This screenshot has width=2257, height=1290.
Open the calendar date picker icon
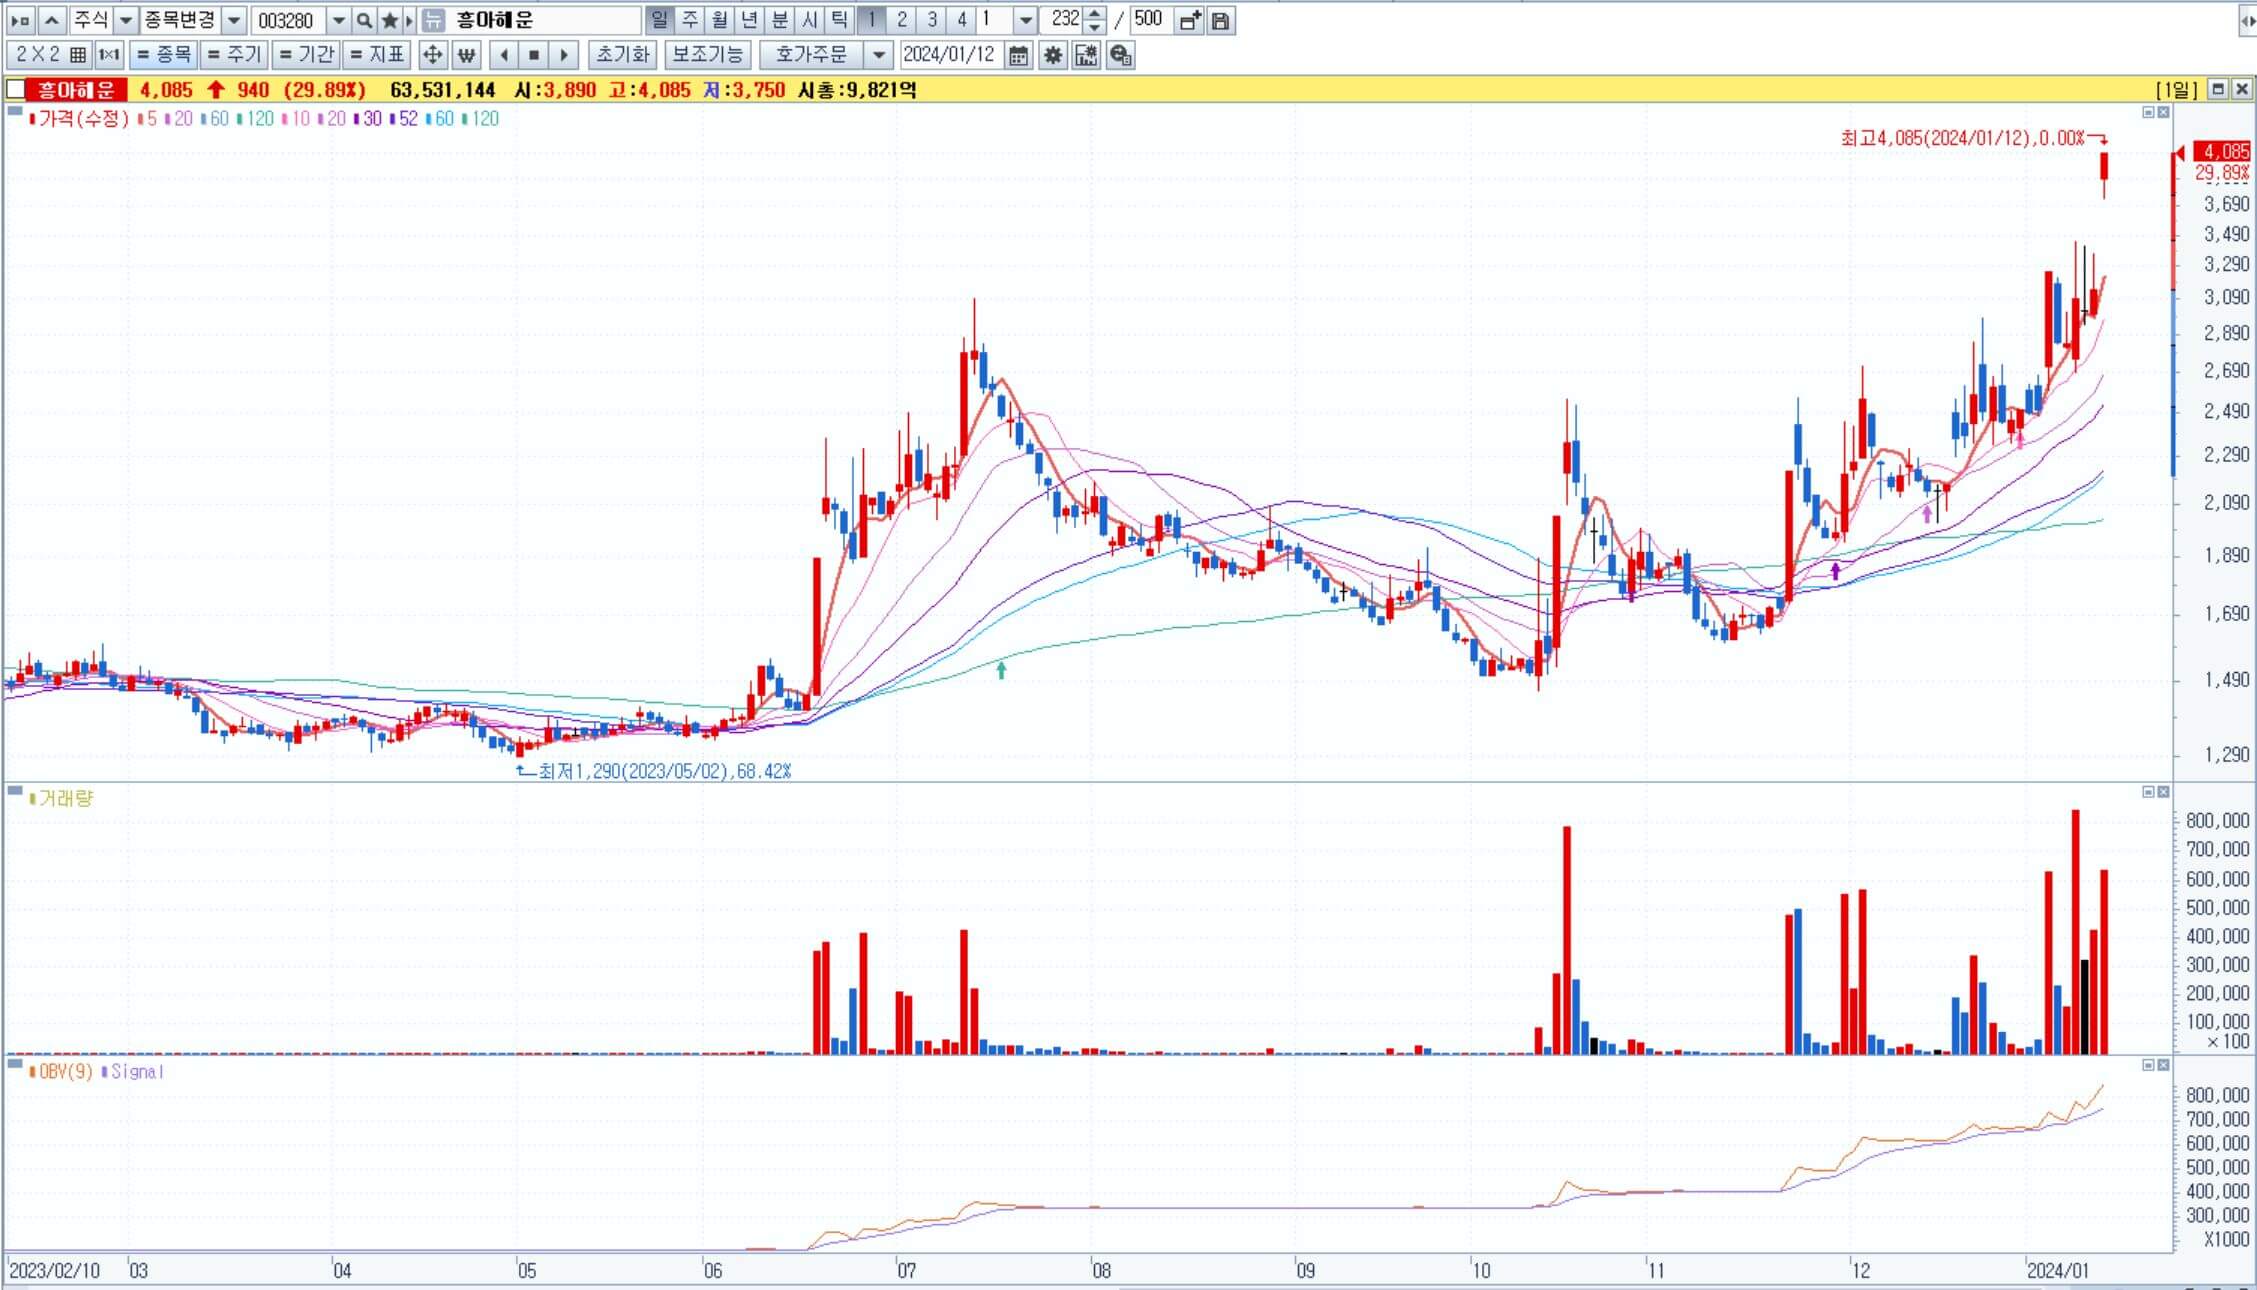(1018, 55)
